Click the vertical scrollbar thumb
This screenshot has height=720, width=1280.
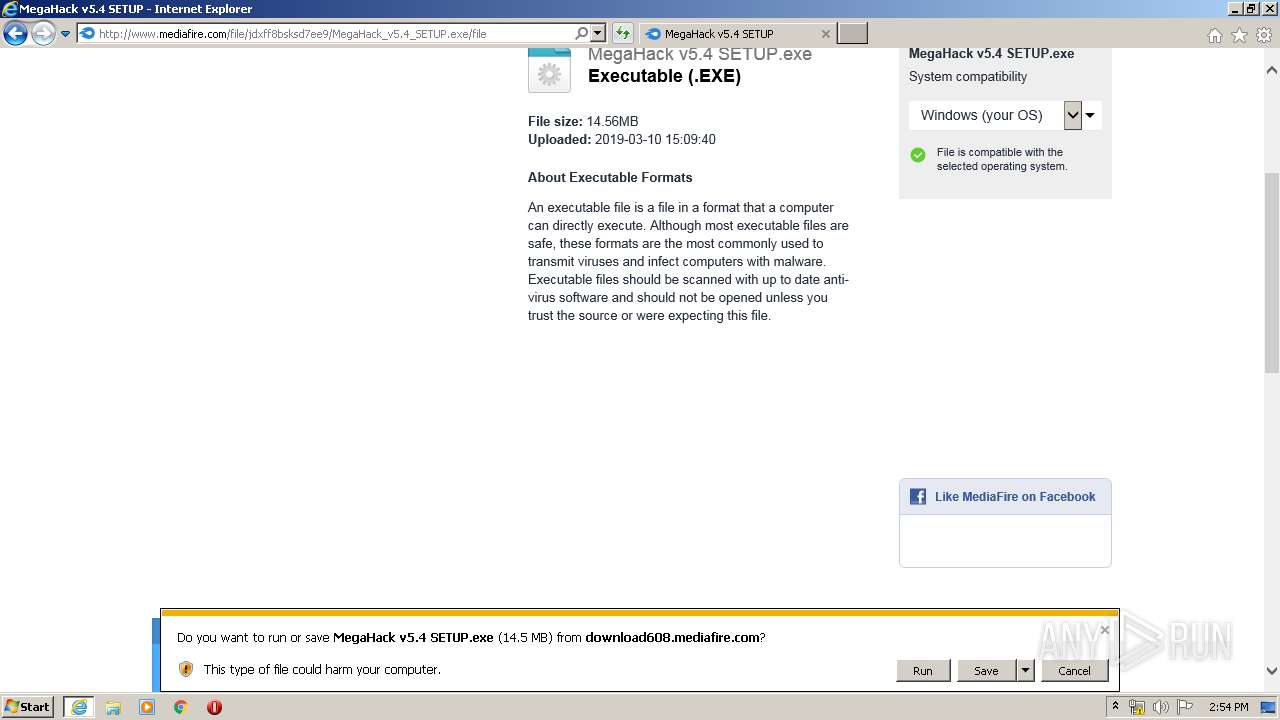(1272, 272)
